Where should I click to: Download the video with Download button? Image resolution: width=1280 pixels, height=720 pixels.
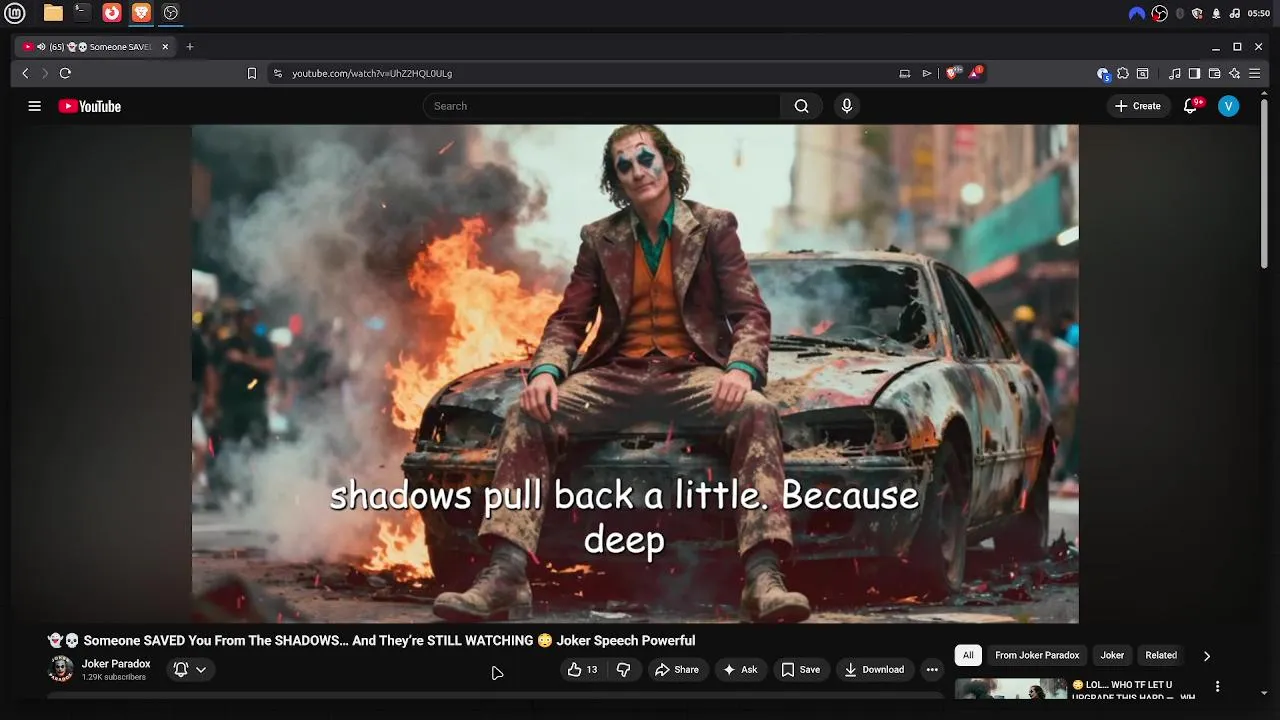coord(874,670)
